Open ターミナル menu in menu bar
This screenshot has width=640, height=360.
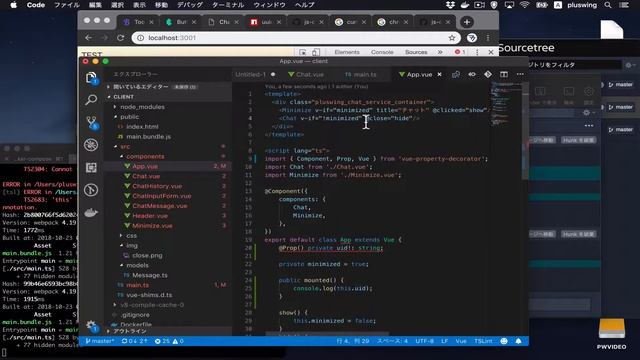click(x=228, y=5)
